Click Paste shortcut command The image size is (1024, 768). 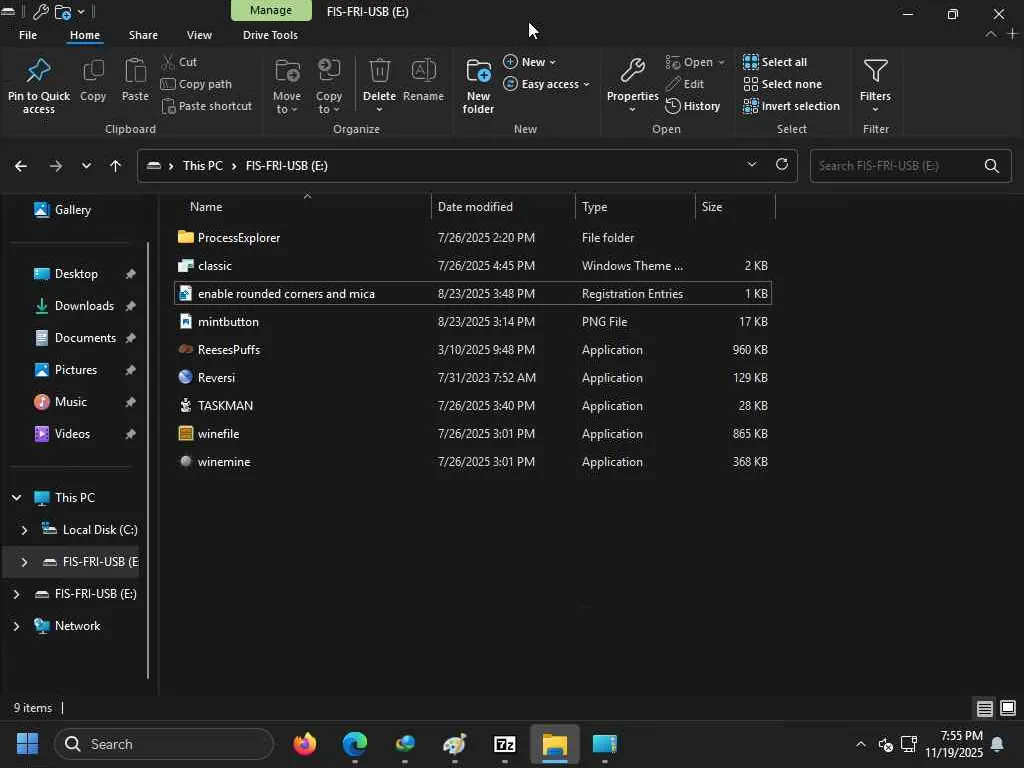(206, 106)
